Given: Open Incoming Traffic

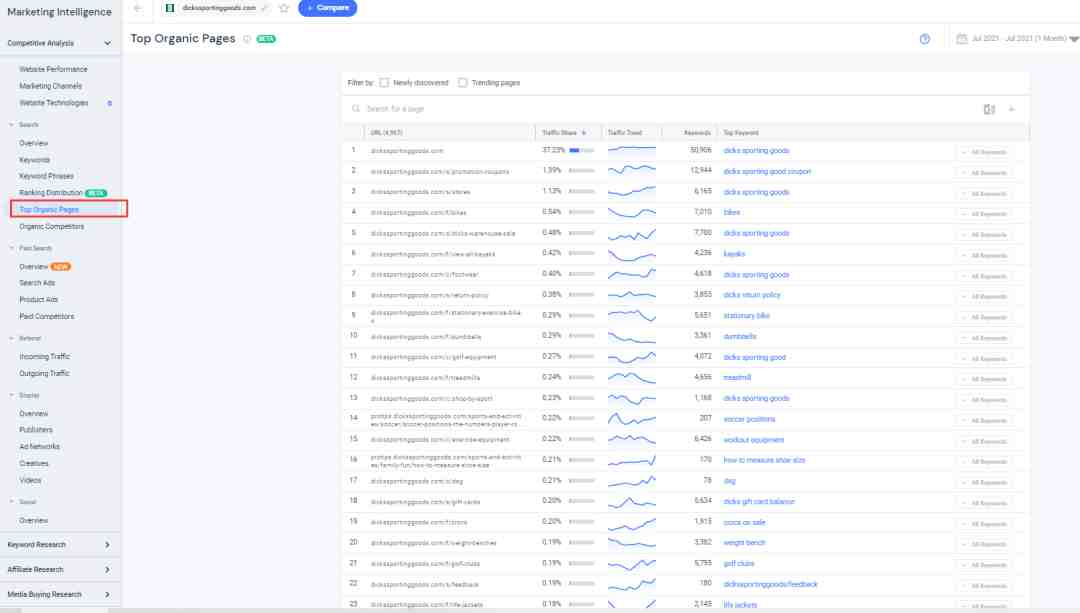Looking at the screenshot, I should pos(45,357).
